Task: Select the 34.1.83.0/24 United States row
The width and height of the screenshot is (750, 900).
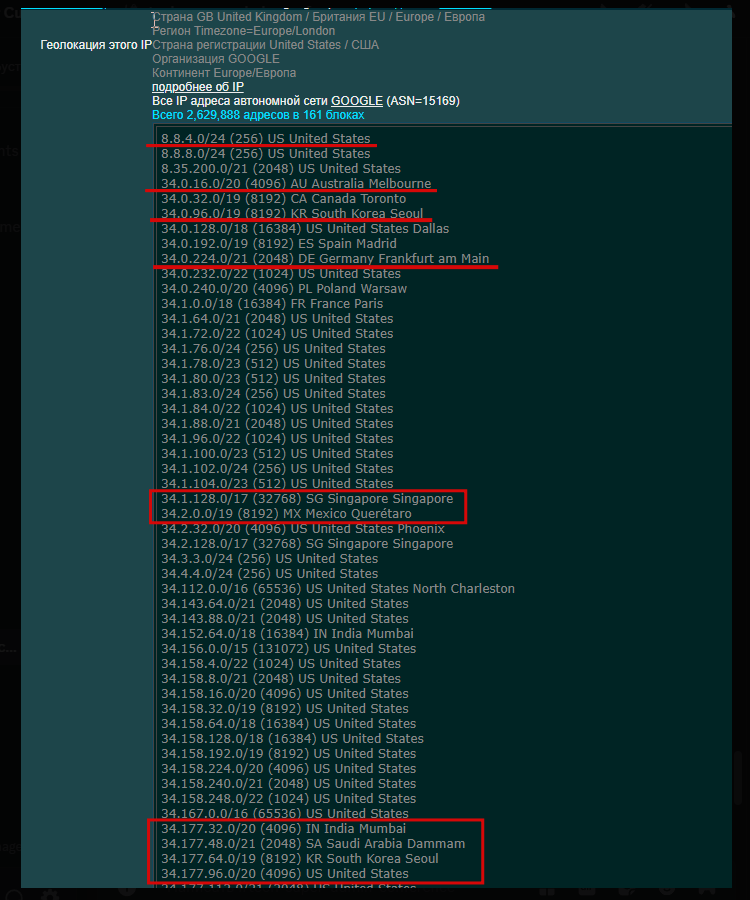Action: click(x=273, y=393)
